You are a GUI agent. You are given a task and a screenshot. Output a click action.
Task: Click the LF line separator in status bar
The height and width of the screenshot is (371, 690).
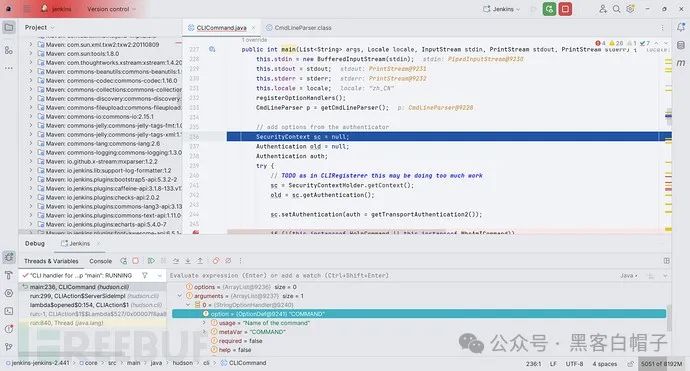(553, 364)
